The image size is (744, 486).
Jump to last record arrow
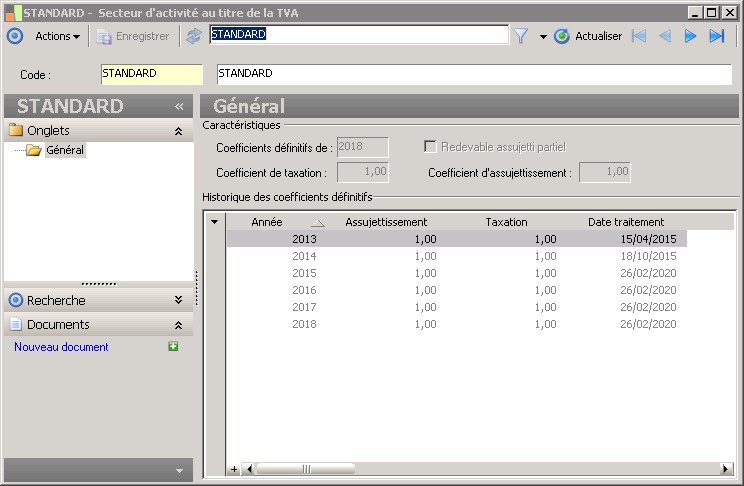pos(717,36)
